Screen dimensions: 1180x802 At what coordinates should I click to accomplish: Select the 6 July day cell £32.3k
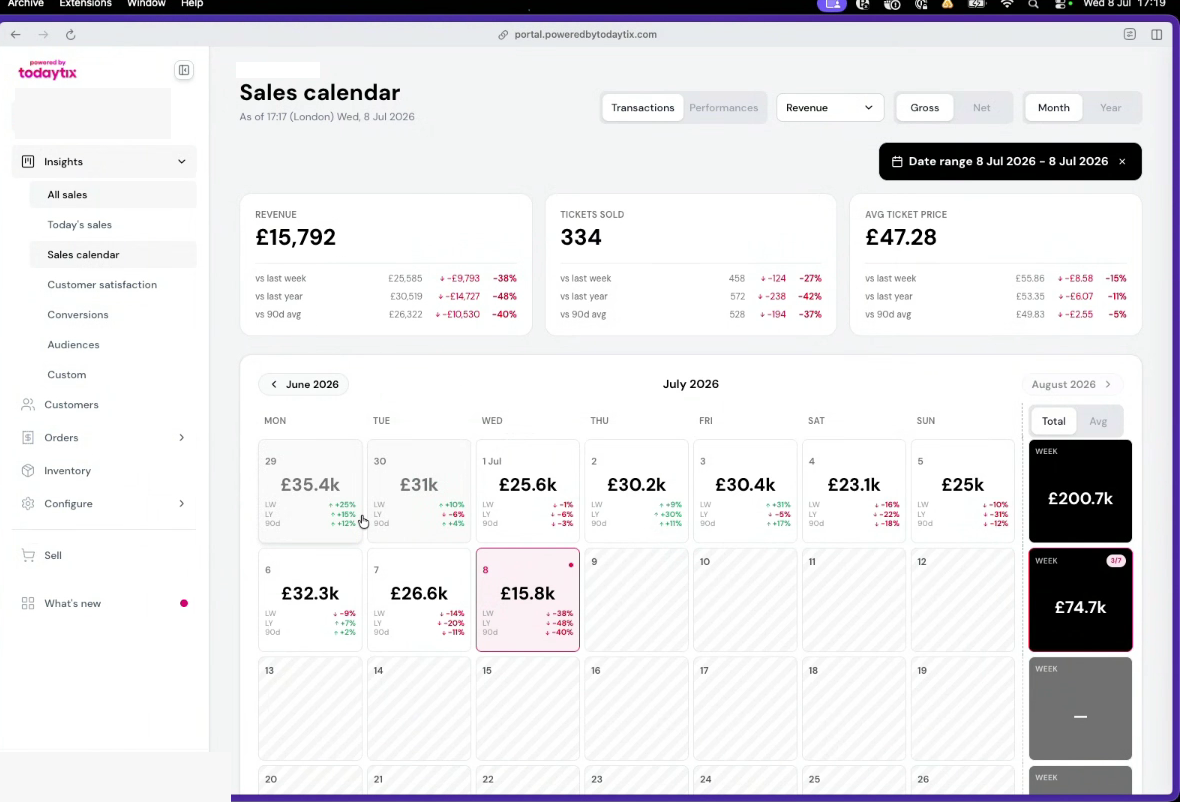click(310, 600)
